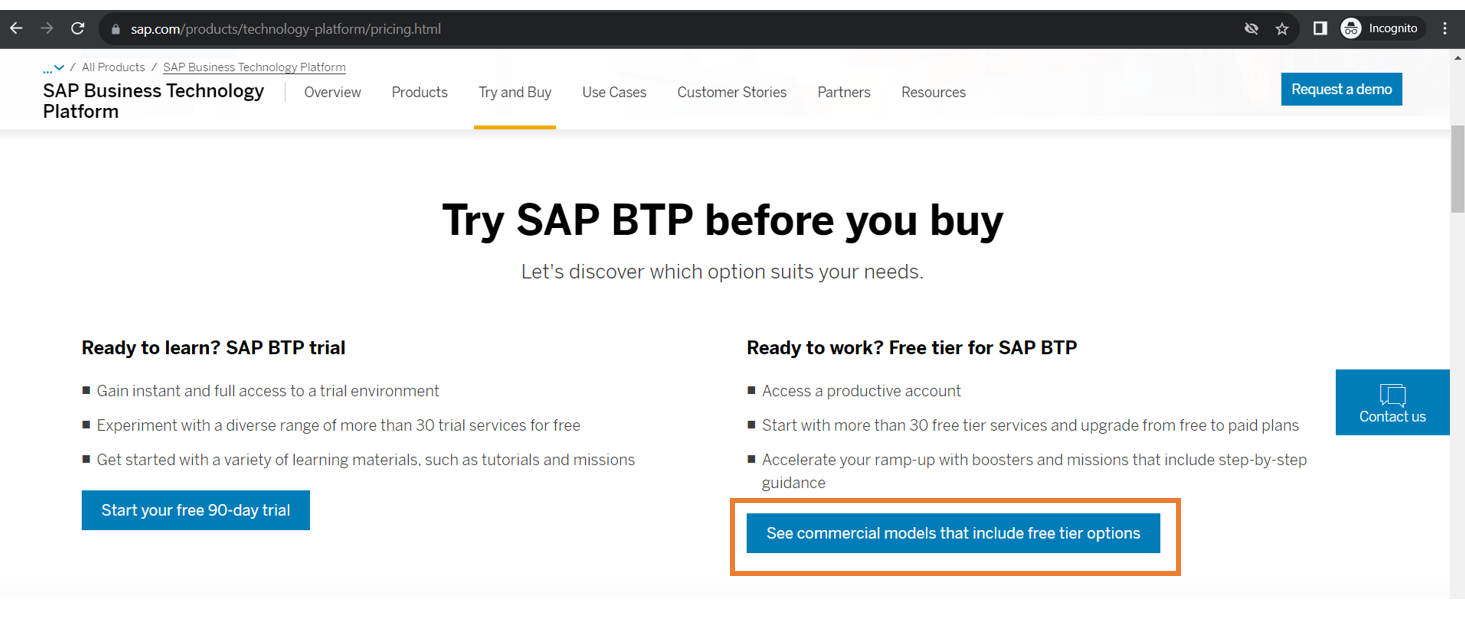Open the browser side panel

pos(1320,29)
